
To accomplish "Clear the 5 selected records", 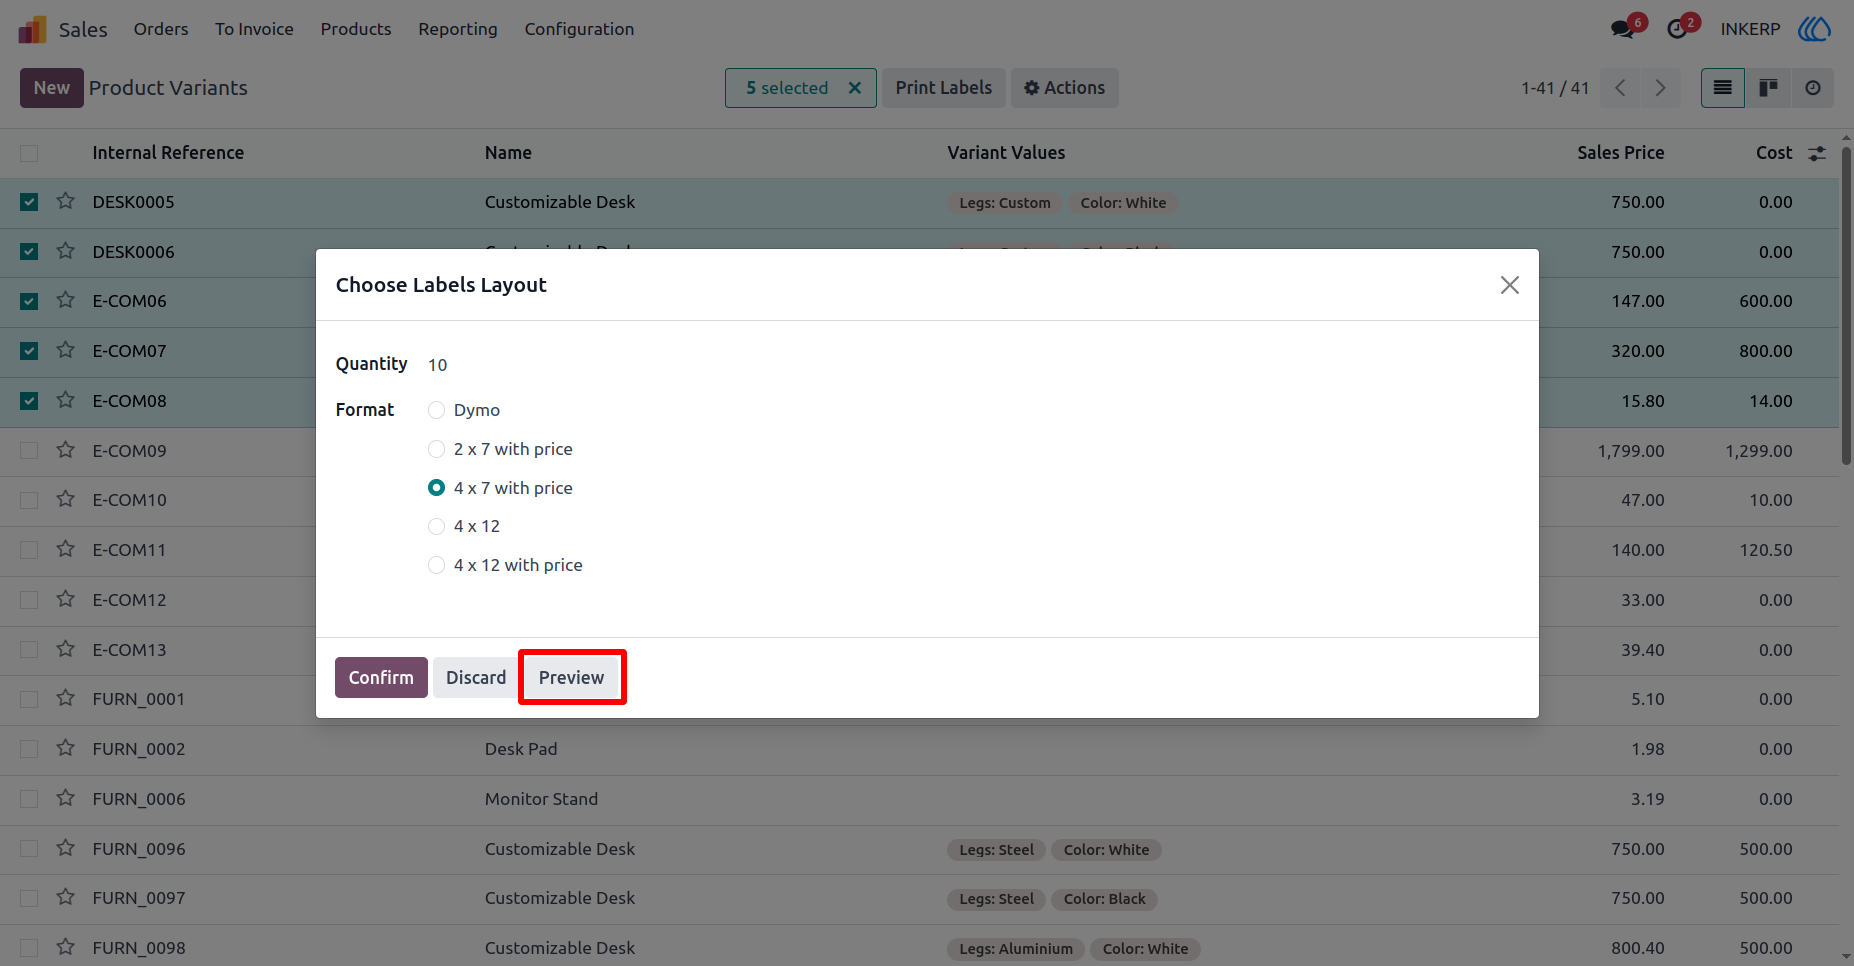I will pyautogui.click(x=855, y=88).
